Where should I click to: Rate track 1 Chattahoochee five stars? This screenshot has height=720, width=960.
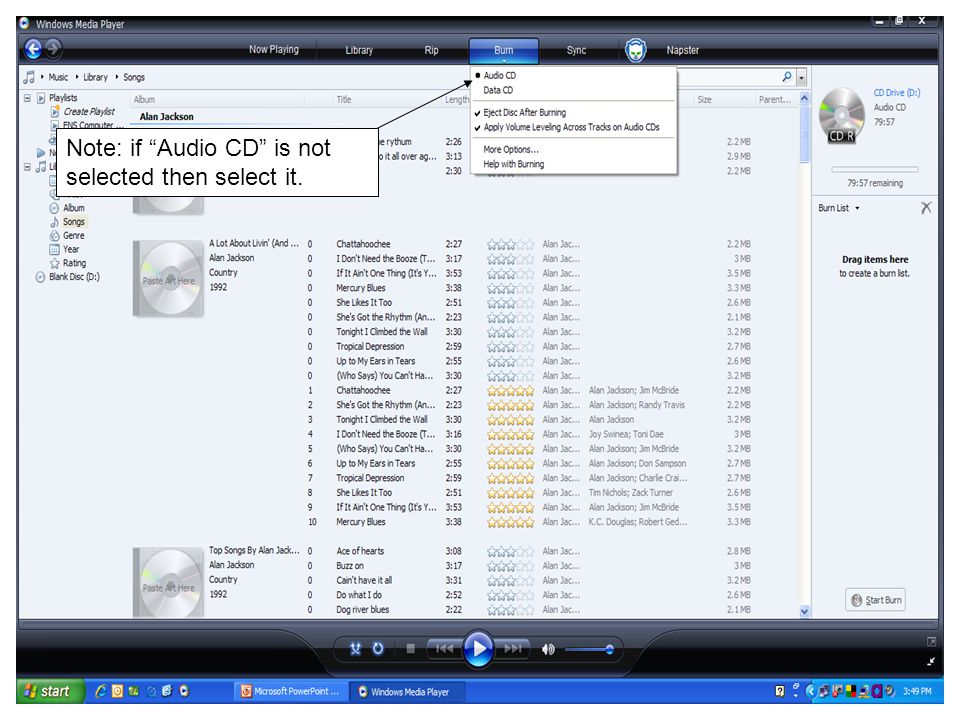(510, 391)
